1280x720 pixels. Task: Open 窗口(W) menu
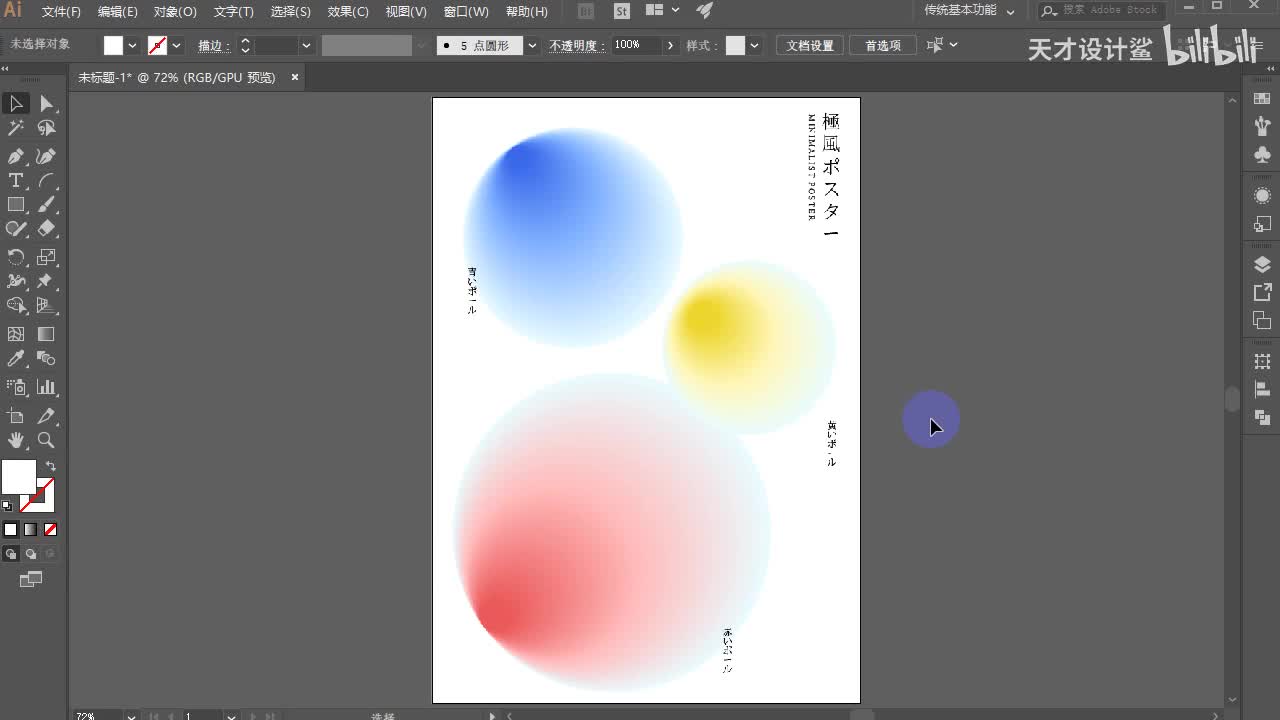pos(466,11)
